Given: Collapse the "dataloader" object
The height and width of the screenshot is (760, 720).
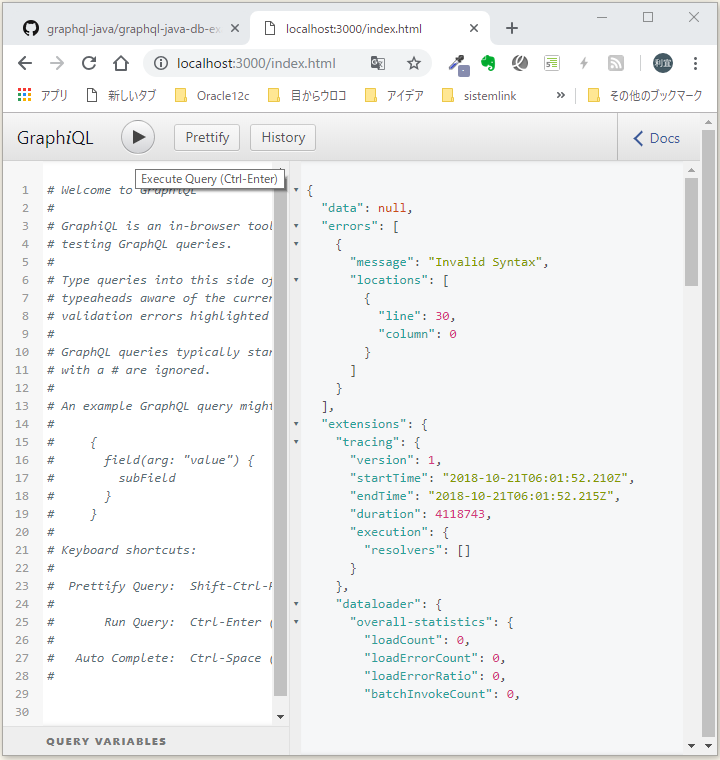Looking at the screenshot, I should [296, 604].
